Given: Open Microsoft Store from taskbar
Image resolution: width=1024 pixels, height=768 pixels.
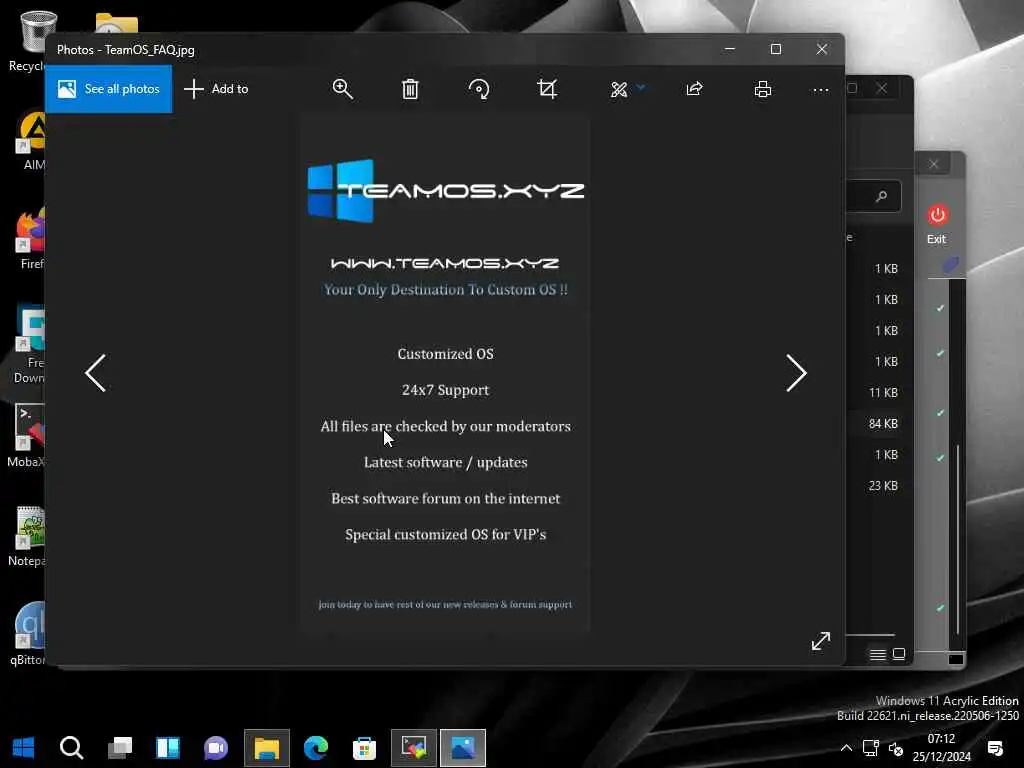Looking at the screenshot, I should (364, 748).
